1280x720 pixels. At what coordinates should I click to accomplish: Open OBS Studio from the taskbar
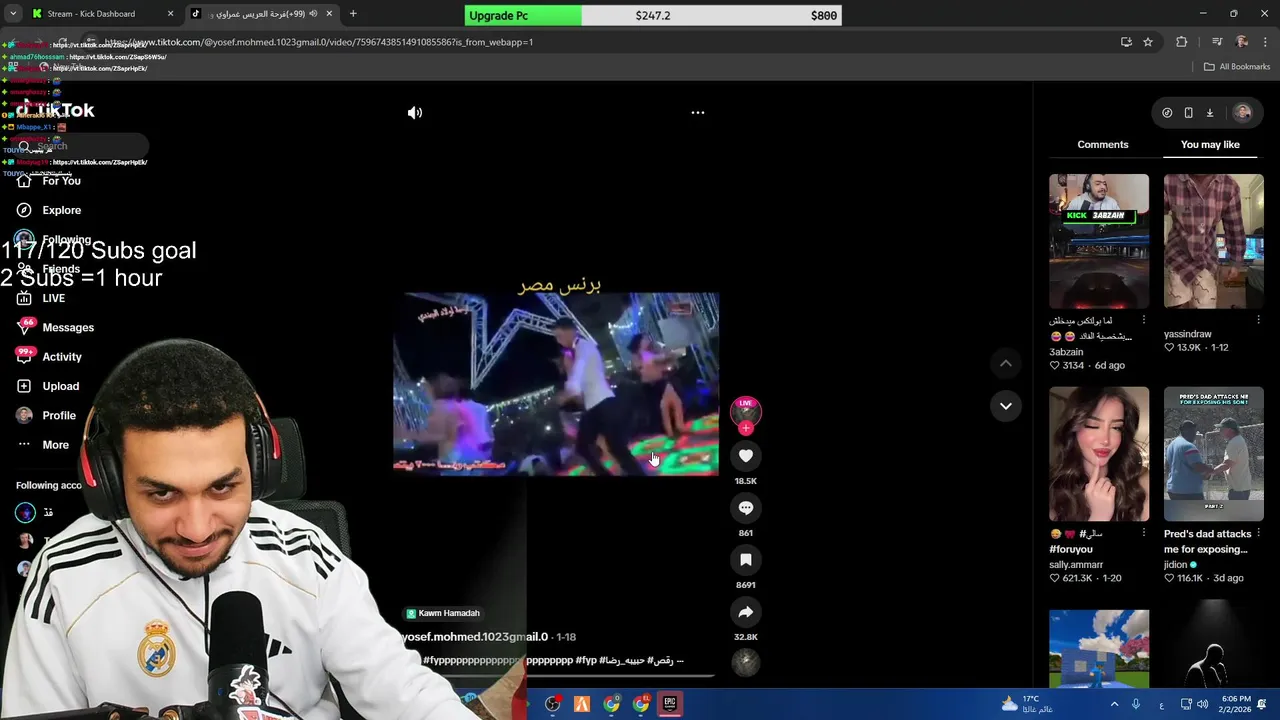click(x=552, y=704)
